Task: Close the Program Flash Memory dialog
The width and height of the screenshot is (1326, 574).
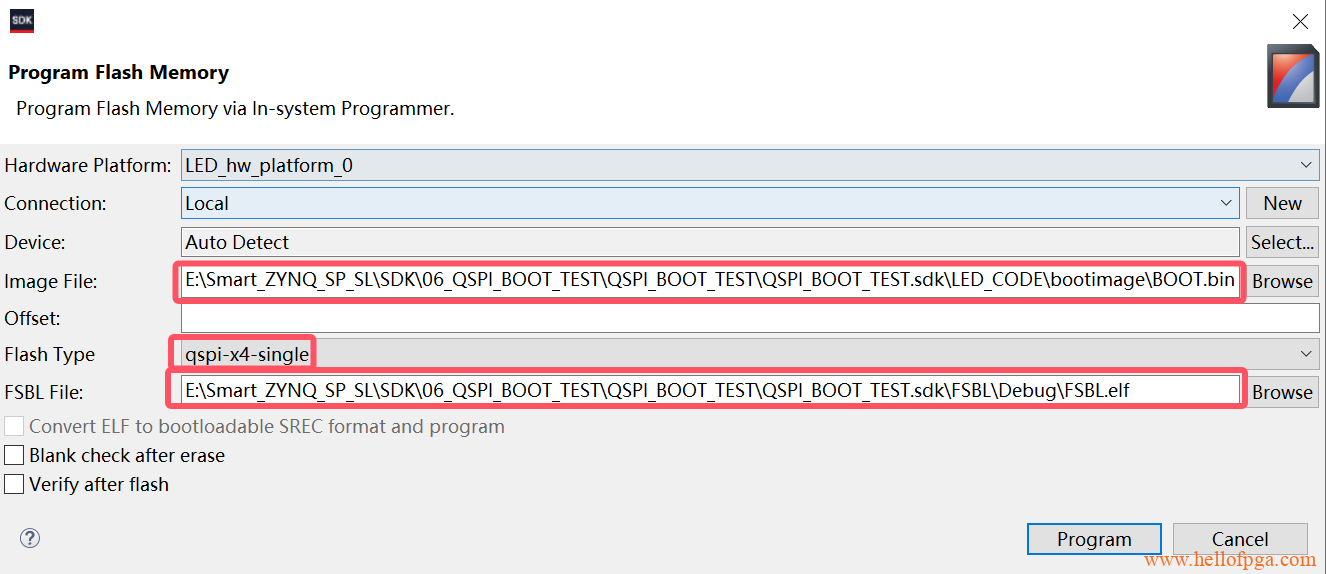Action: point(1299,22)
